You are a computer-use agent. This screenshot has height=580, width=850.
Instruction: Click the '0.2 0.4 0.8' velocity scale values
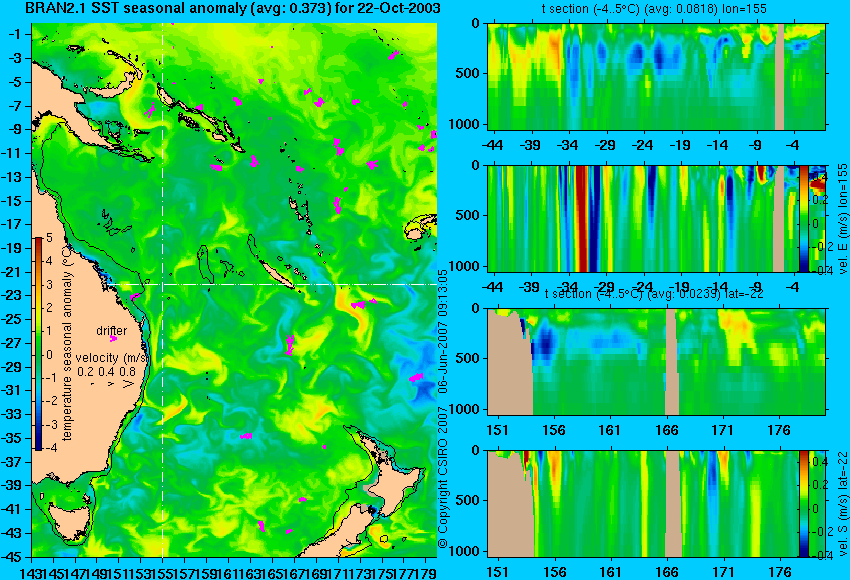pos(106,372)
